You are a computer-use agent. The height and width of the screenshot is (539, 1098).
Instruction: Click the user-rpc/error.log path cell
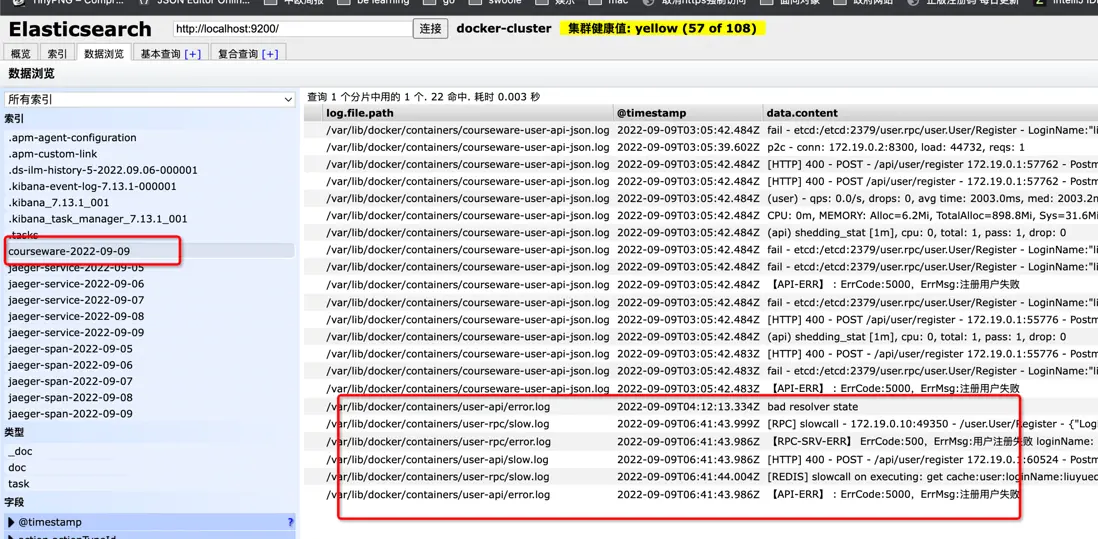(x=438, y=442)
